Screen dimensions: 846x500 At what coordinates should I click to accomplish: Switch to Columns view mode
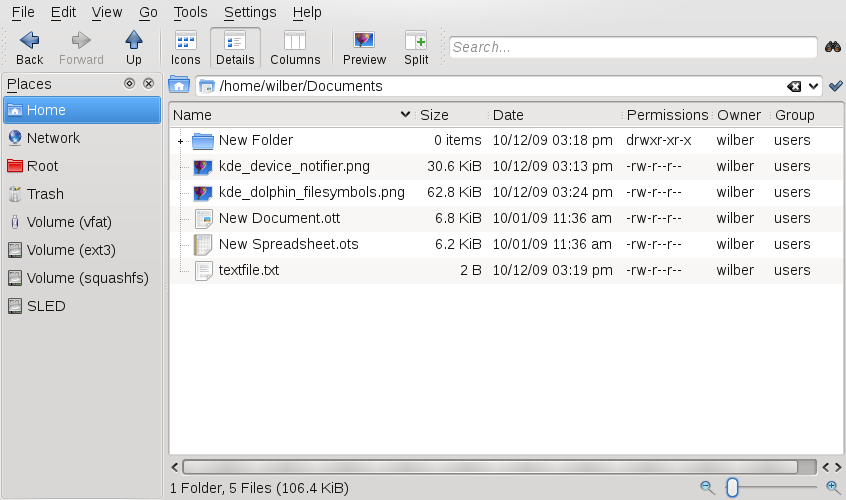pos(295,48)
